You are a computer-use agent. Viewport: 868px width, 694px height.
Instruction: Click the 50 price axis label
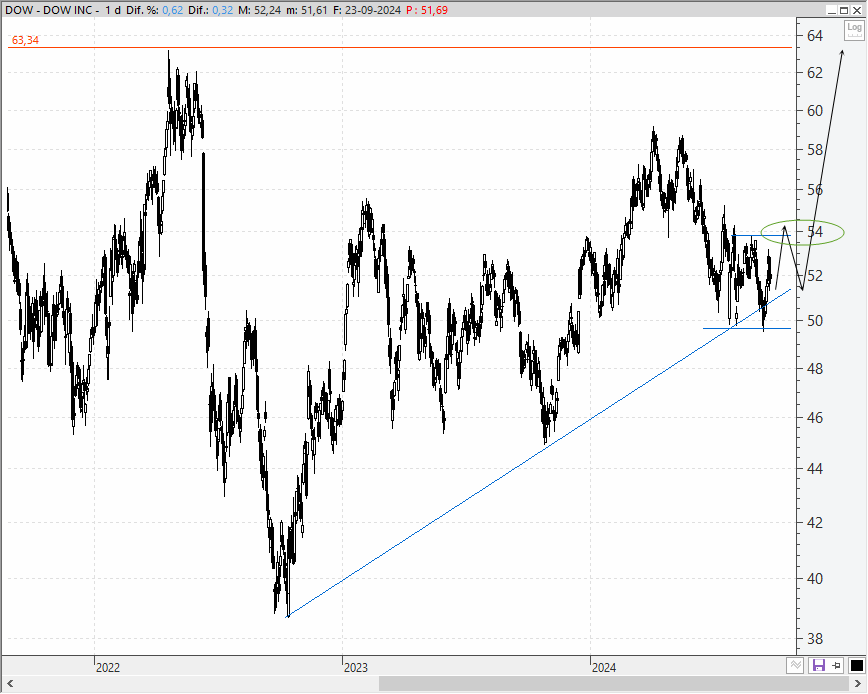[815, 320]
